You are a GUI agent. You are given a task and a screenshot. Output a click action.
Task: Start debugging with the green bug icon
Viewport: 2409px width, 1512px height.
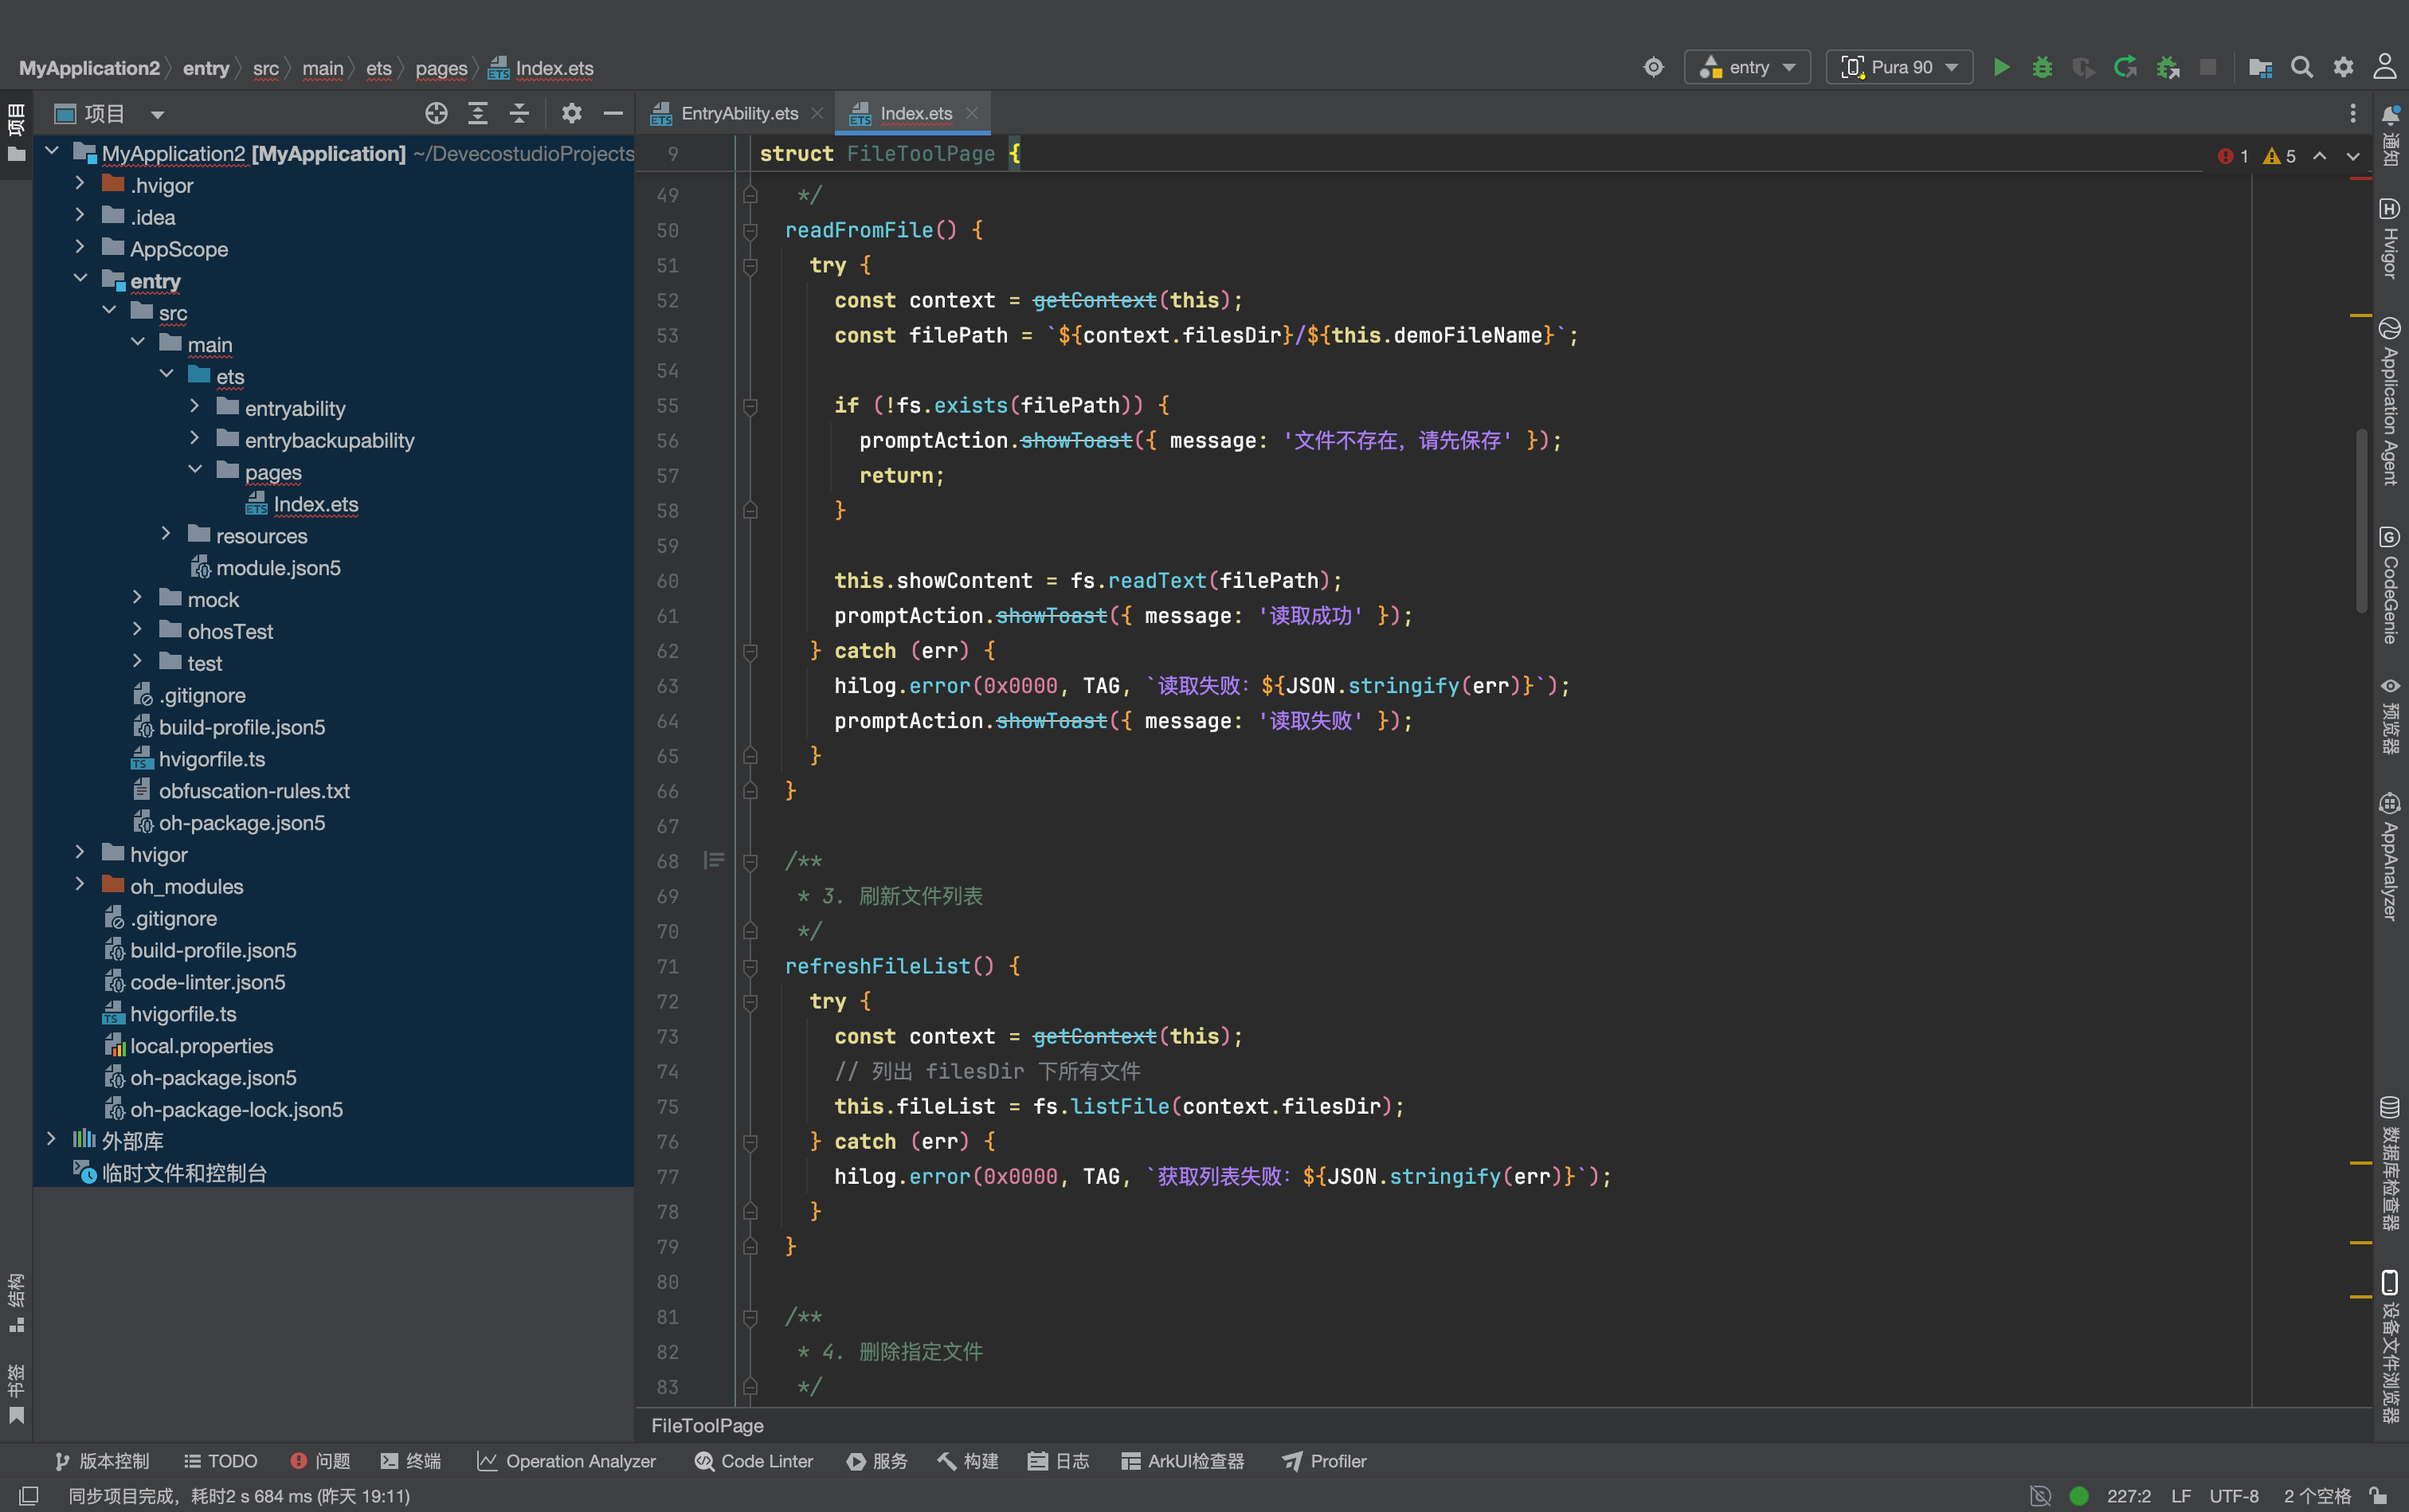[x=2042, y=67]
